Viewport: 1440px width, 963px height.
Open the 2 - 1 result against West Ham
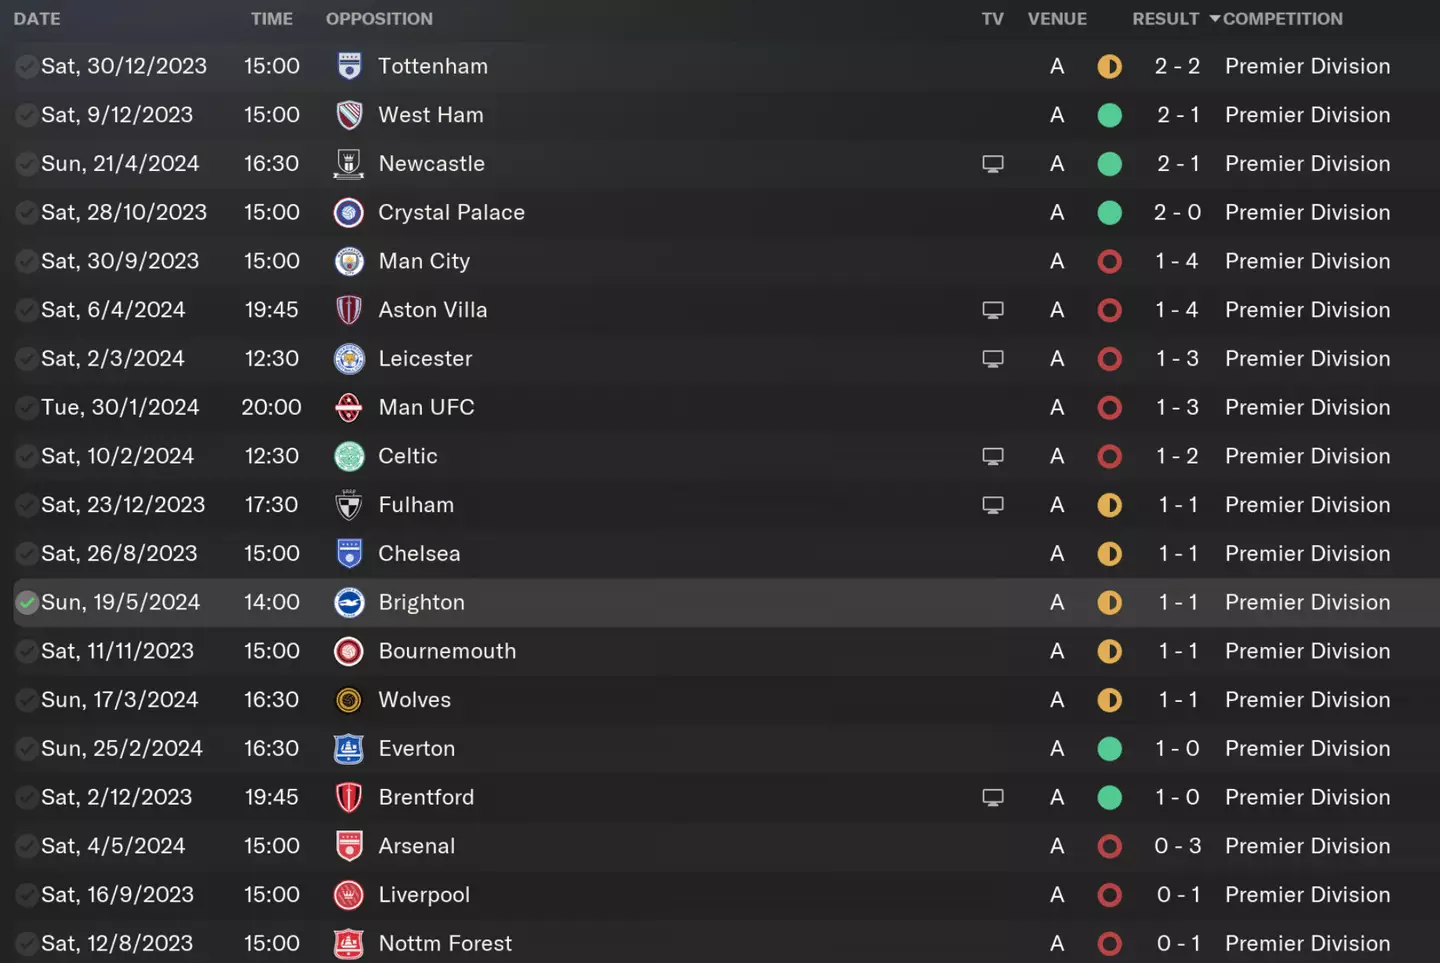pyautogui.click(x=1177, y=115)
